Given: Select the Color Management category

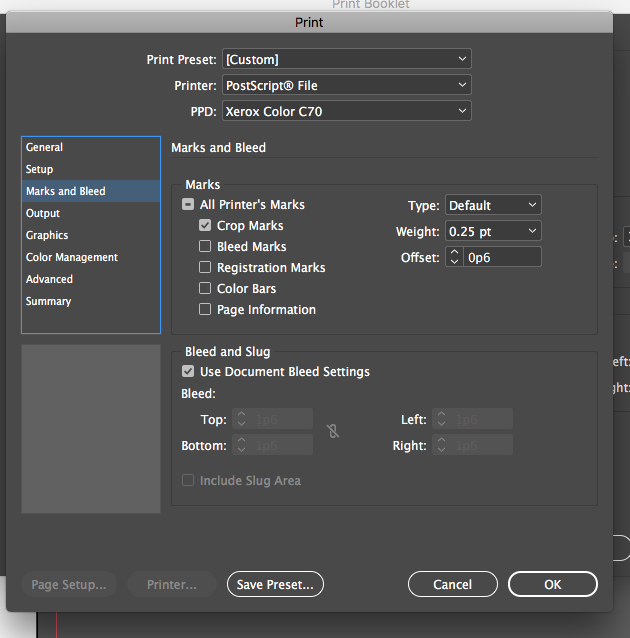Looking at the screenshot, I should pos(91,257).
